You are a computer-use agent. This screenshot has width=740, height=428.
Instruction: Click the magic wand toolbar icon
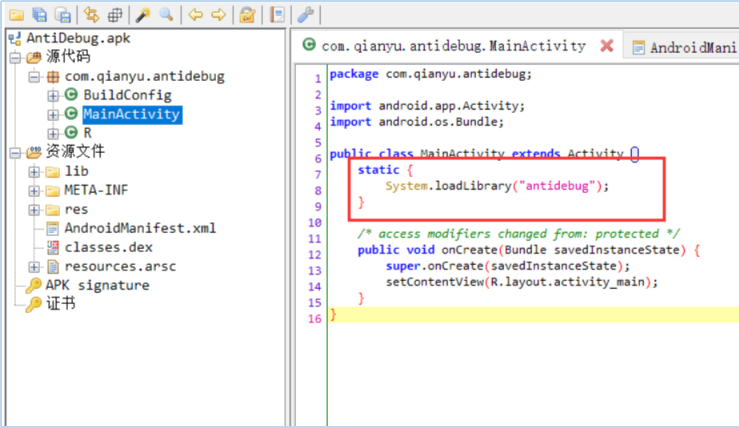pyautogui.click(x=143, y=15)
